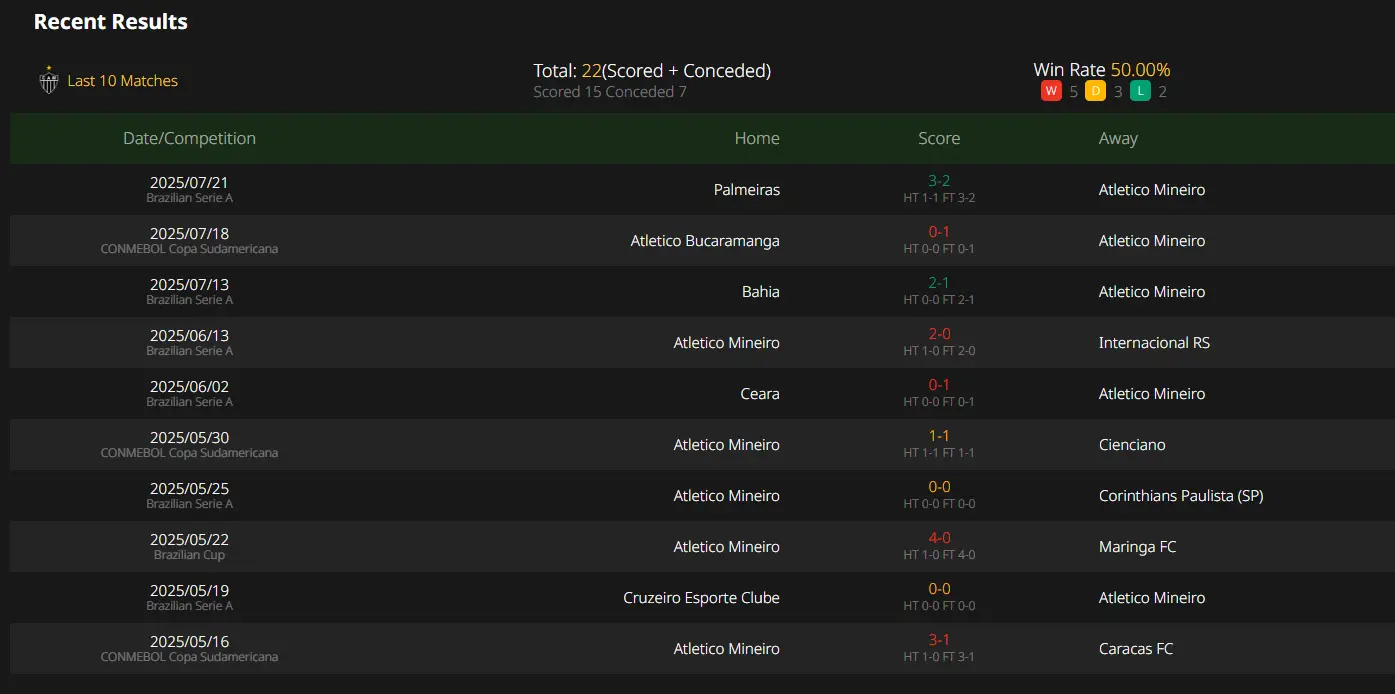This screenshot has height=694, width=1395.
Task: Open Internacional RS away team
Action: point(1154,342)
